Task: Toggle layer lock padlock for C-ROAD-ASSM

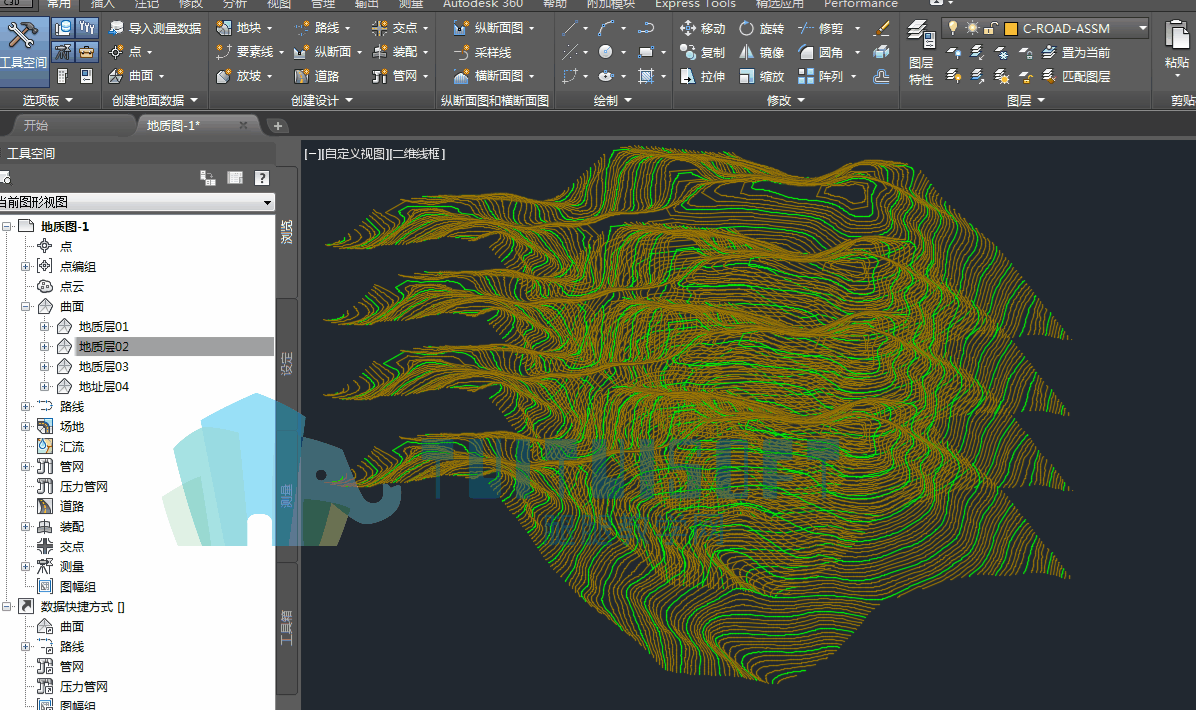Action: 990,28
